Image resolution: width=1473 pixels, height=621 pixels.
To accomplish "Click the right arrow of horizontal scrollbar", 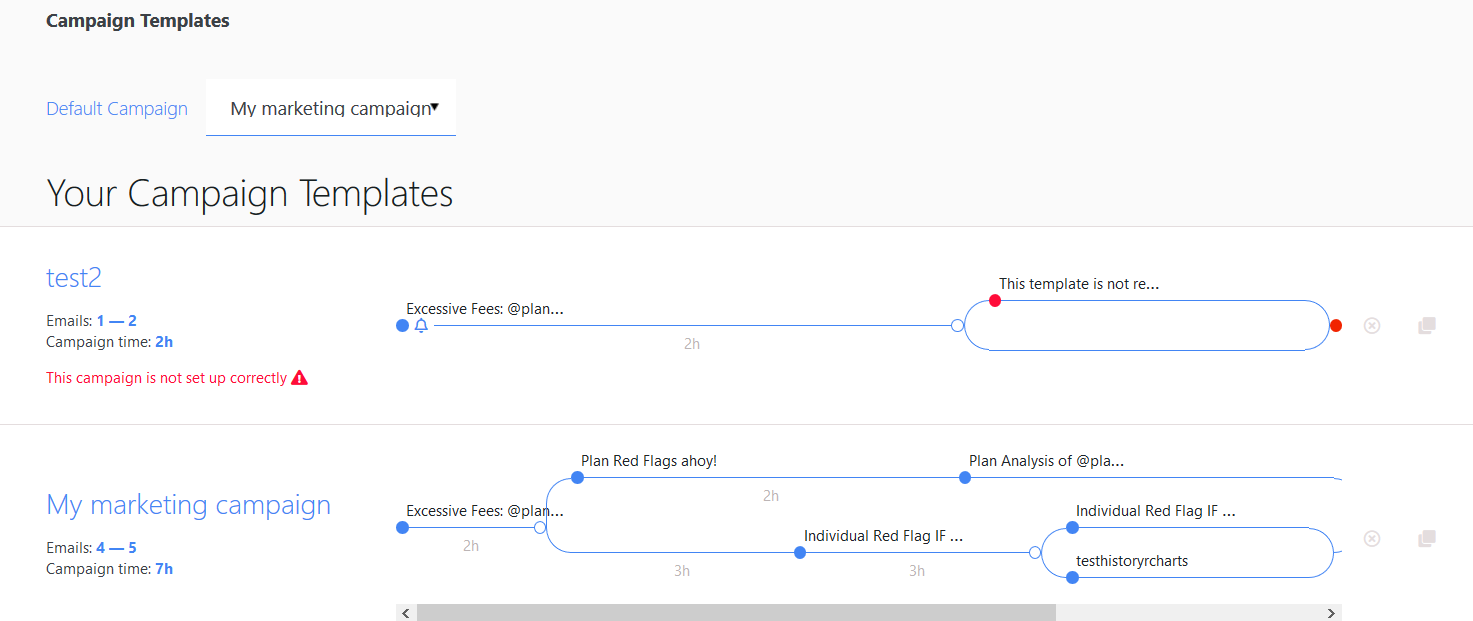I will [1331, 613].
